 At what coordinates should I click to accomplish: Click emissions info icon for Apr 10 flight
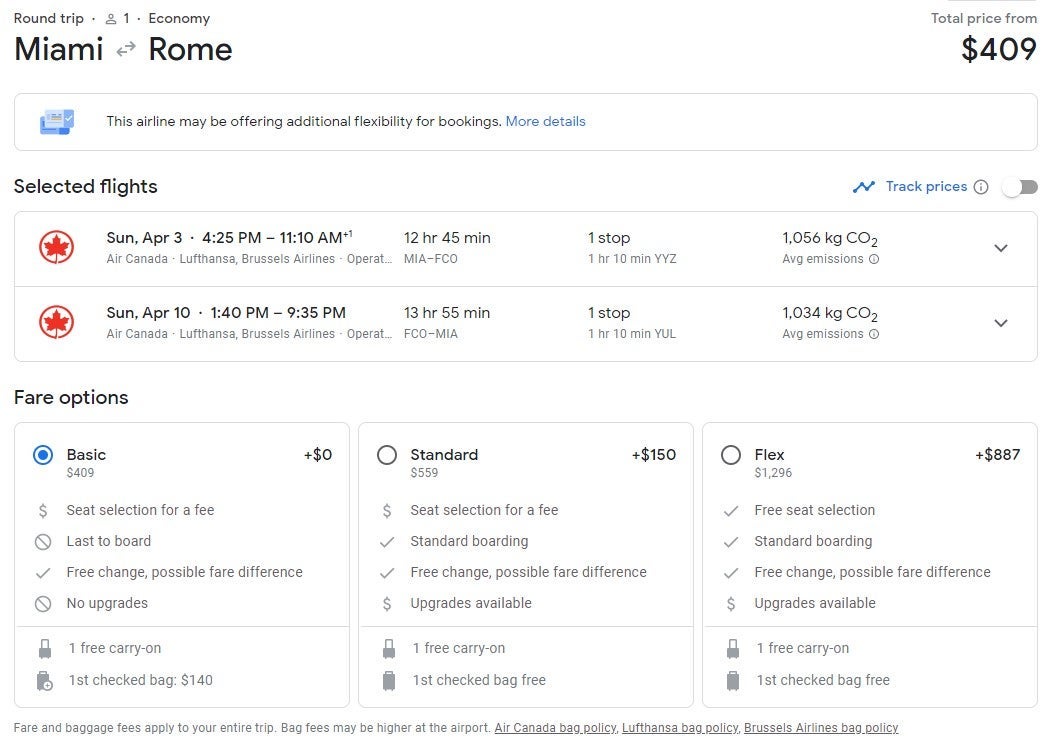point(874,334)
